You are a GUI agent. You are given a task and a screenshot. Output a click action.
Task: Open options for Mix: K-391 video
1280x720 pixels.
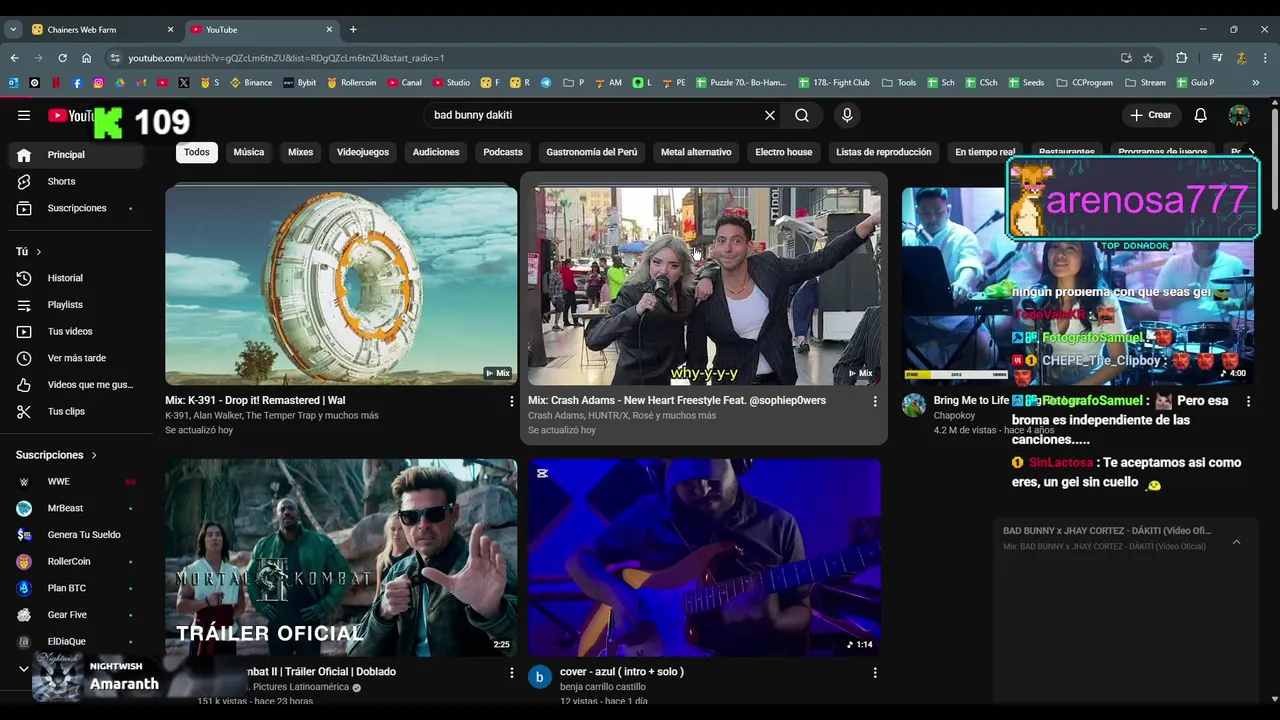[x=512, y=401]
